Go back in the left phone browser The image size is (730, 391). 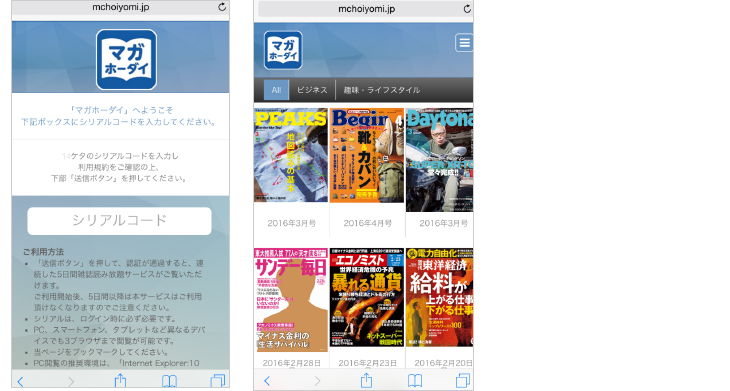click(20, 381)
